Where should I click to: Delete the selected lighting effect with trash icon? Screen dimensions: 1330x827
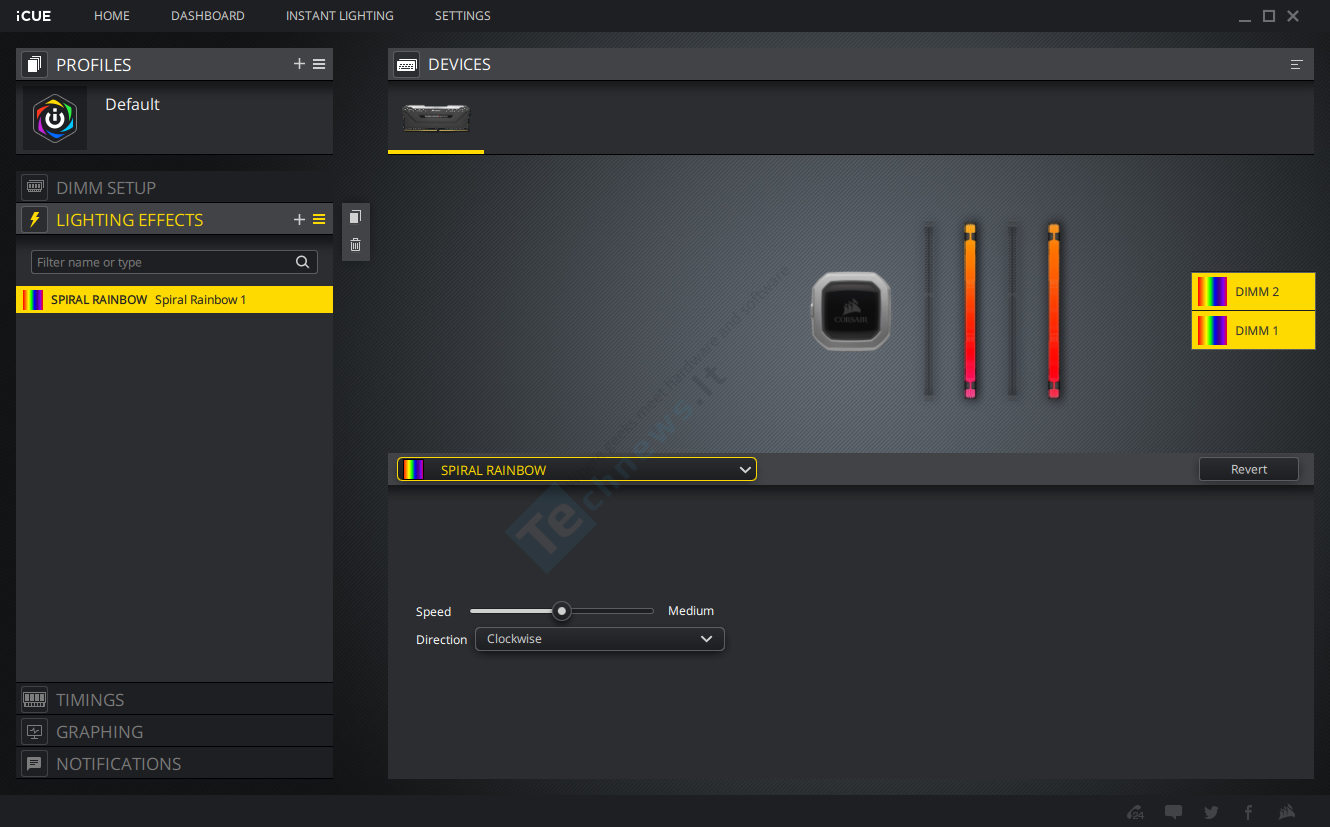point(355,245)
